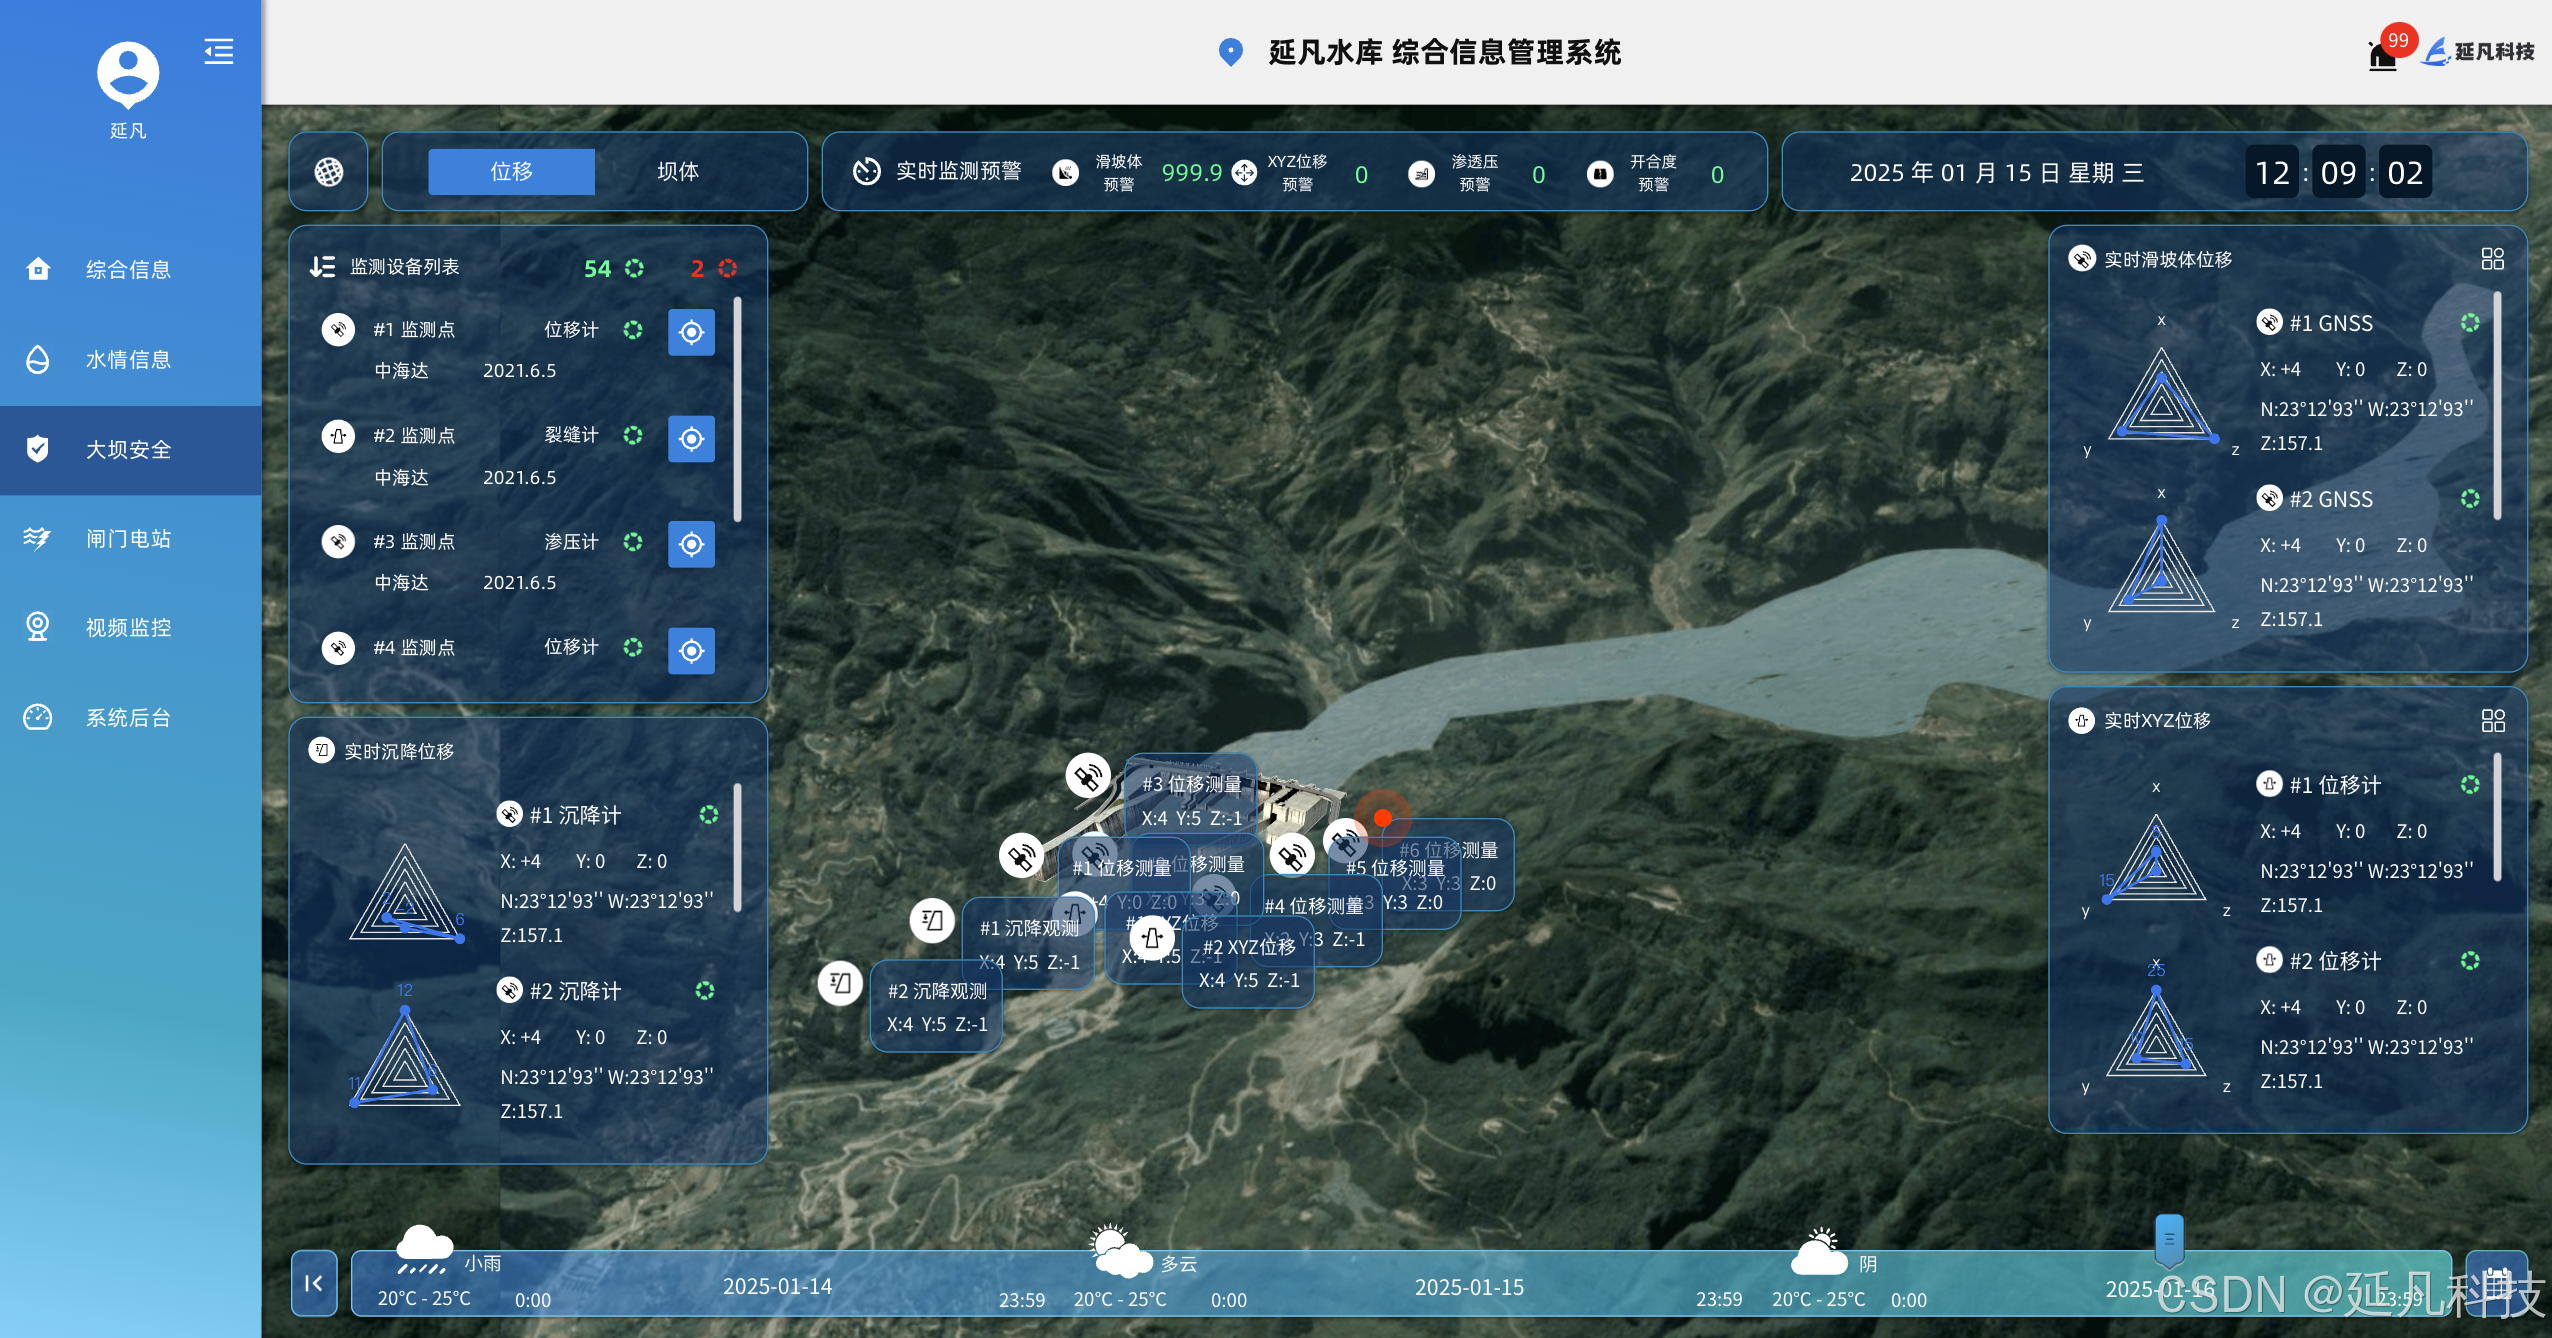2552x1338 pixels.
Task: Click the #2 沉降观测 map marker icon
Action: [840, 983]
